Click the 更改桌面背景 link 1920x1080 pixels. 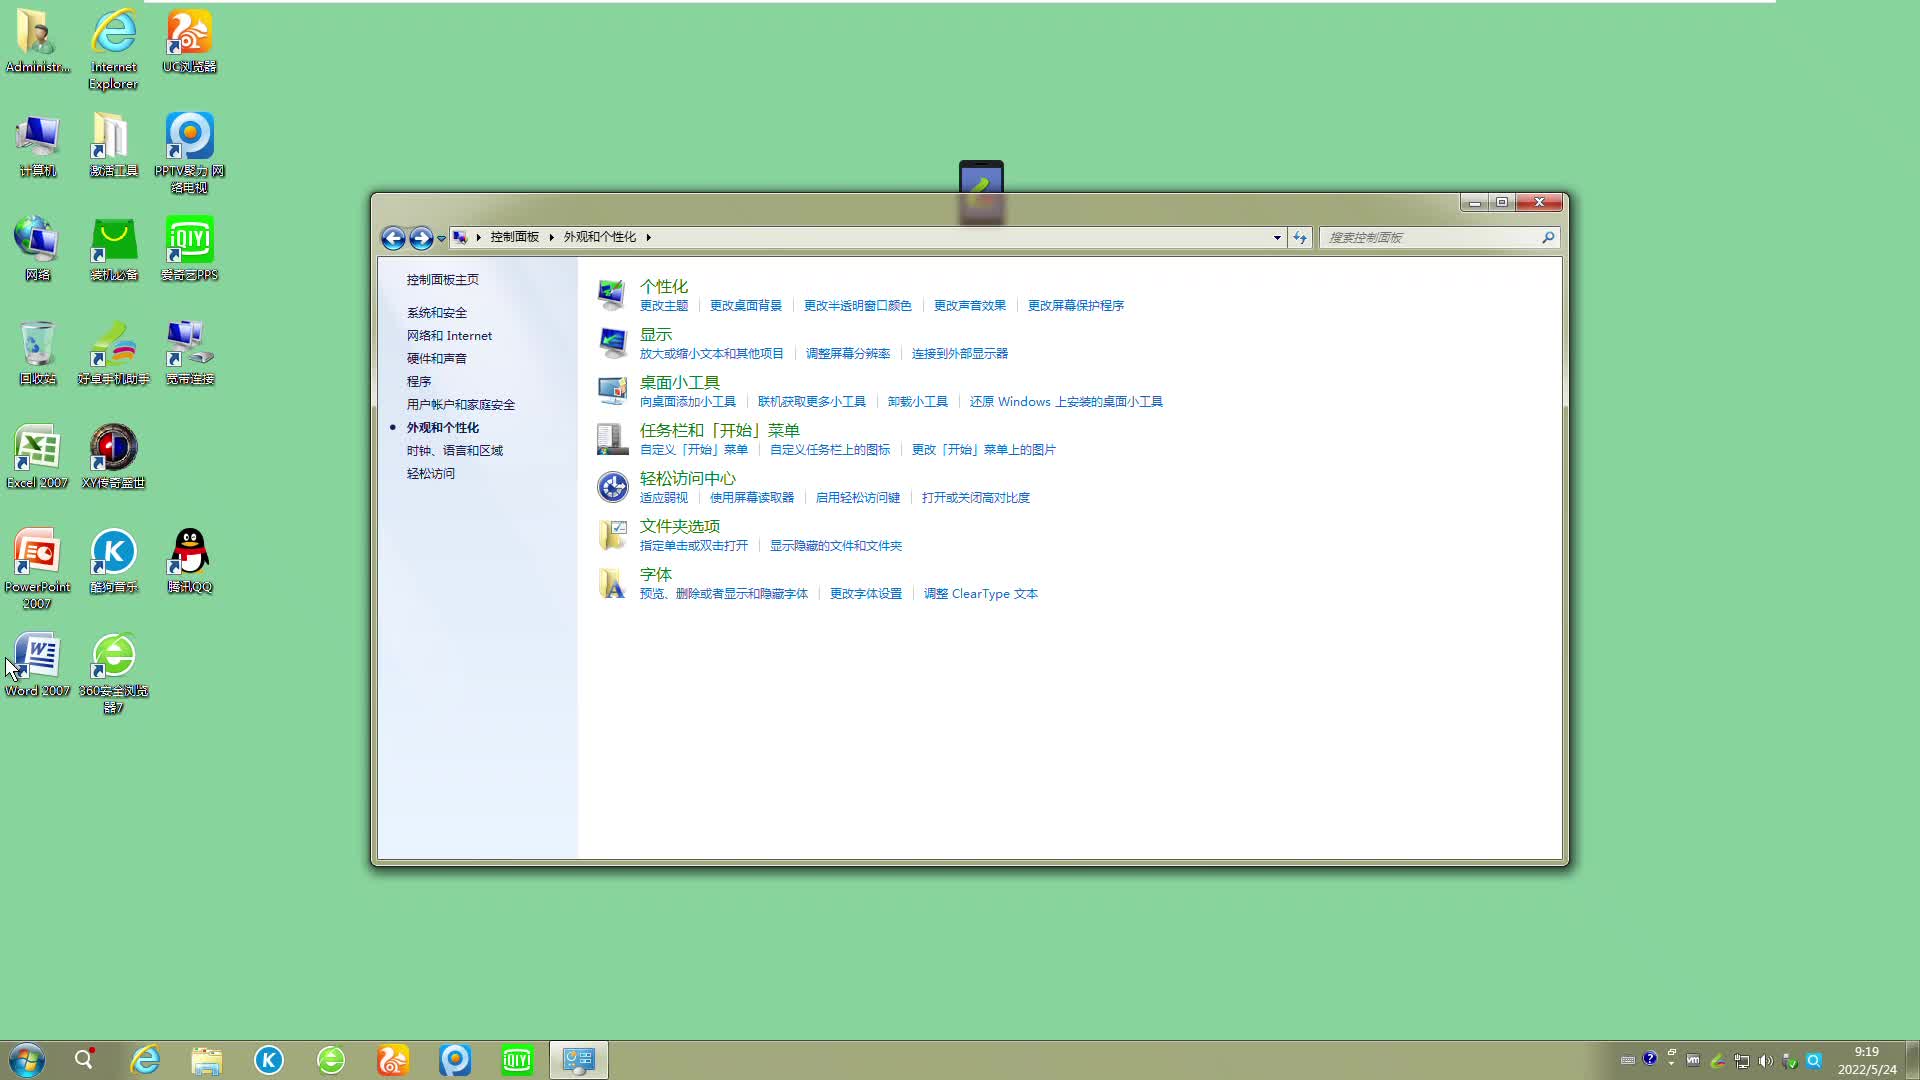coord(745,305)
